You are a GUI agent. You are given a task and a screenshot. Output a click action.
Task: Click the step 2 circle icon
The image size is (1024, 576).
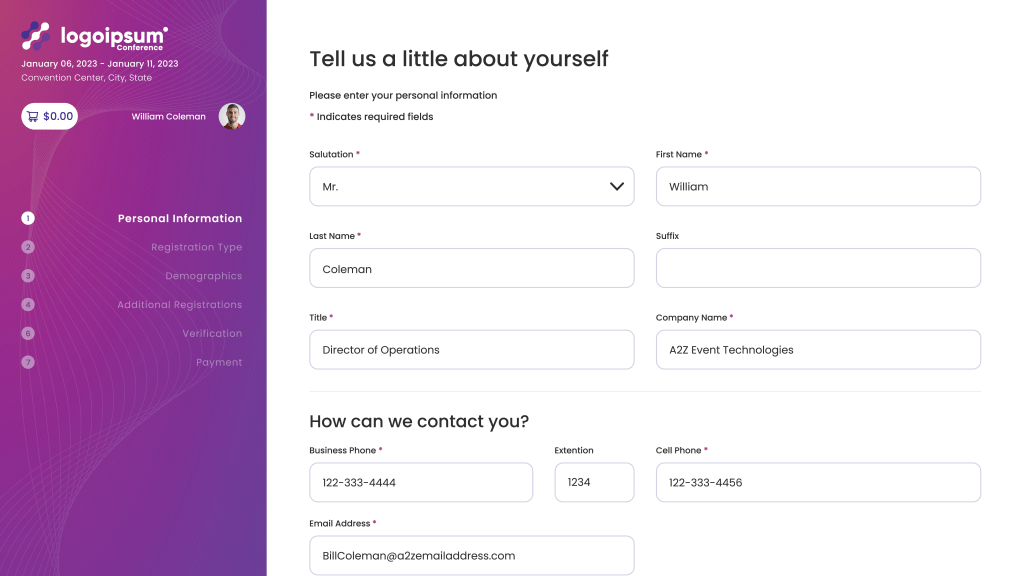click(28, 247)
